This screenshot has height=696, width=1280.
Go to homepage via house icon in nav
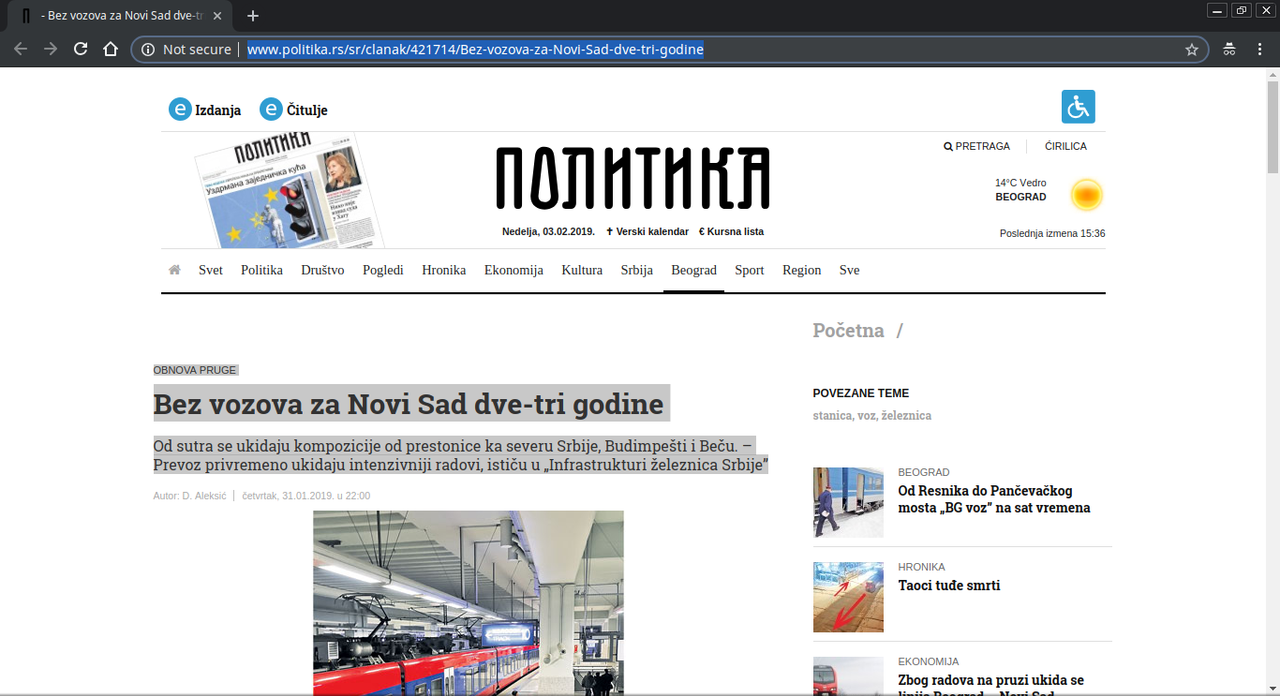(175, 270)
